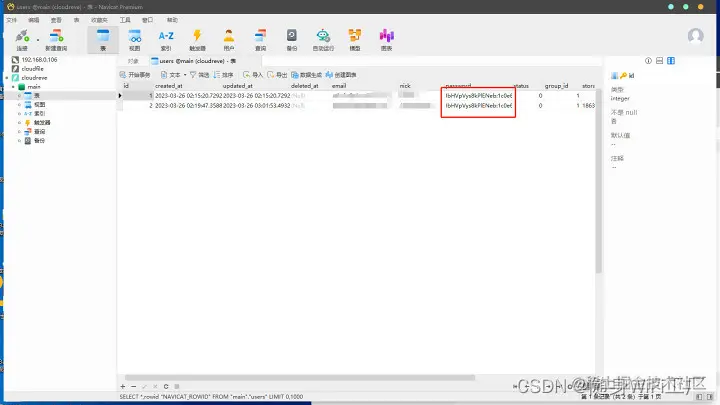
Task: Select the users @main (cloudreve) tab
Action: point(194,61)
